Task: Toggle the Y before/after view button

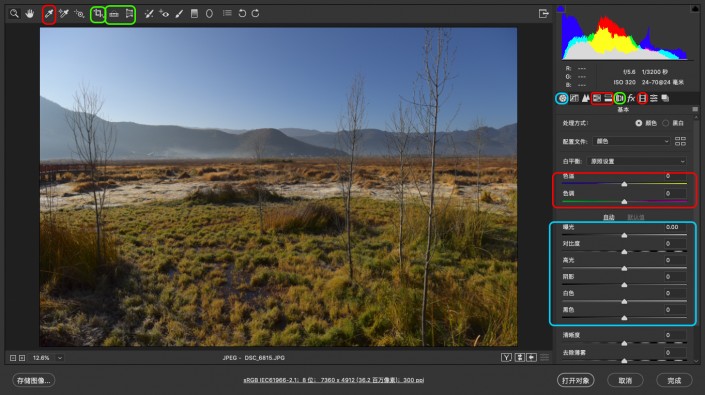Action: click(506, 358)
